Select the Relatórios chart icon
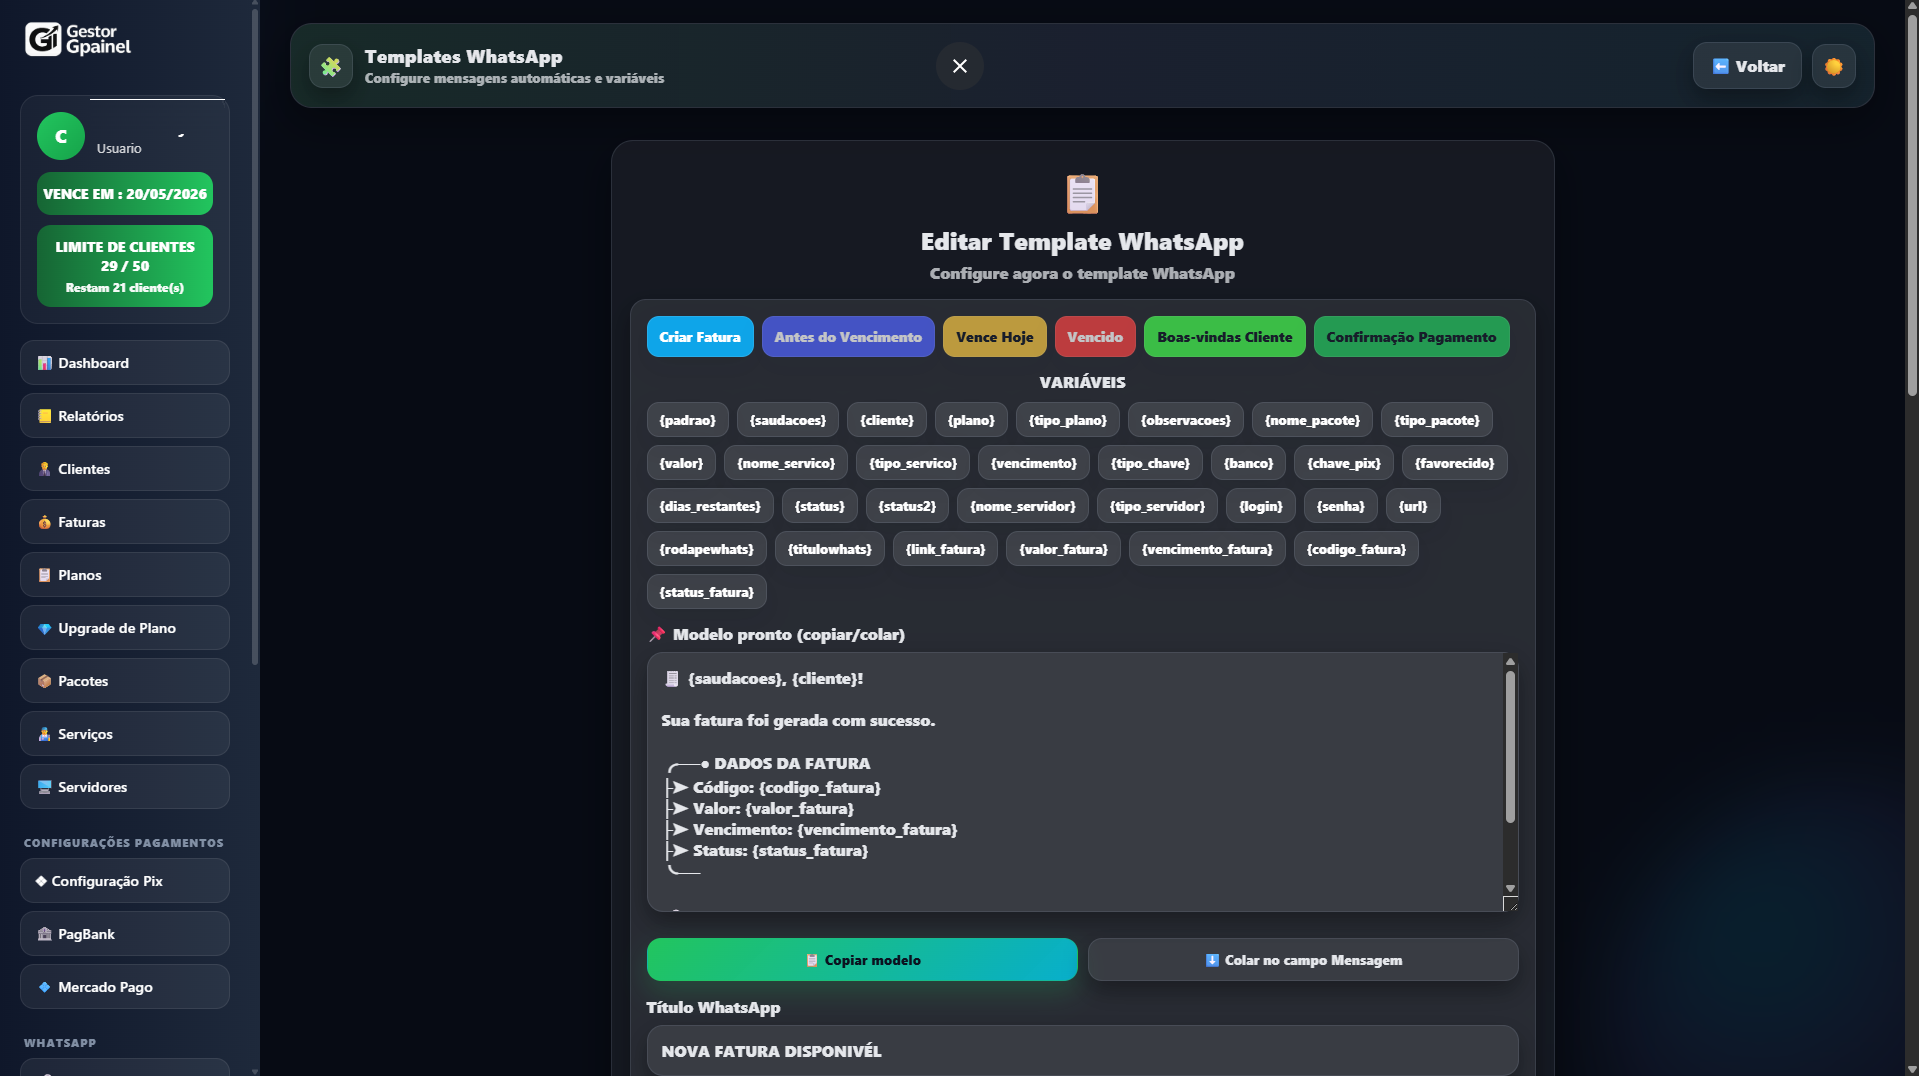The width and height of the screenshot is (1919, 1076). [x=44, y=416]
